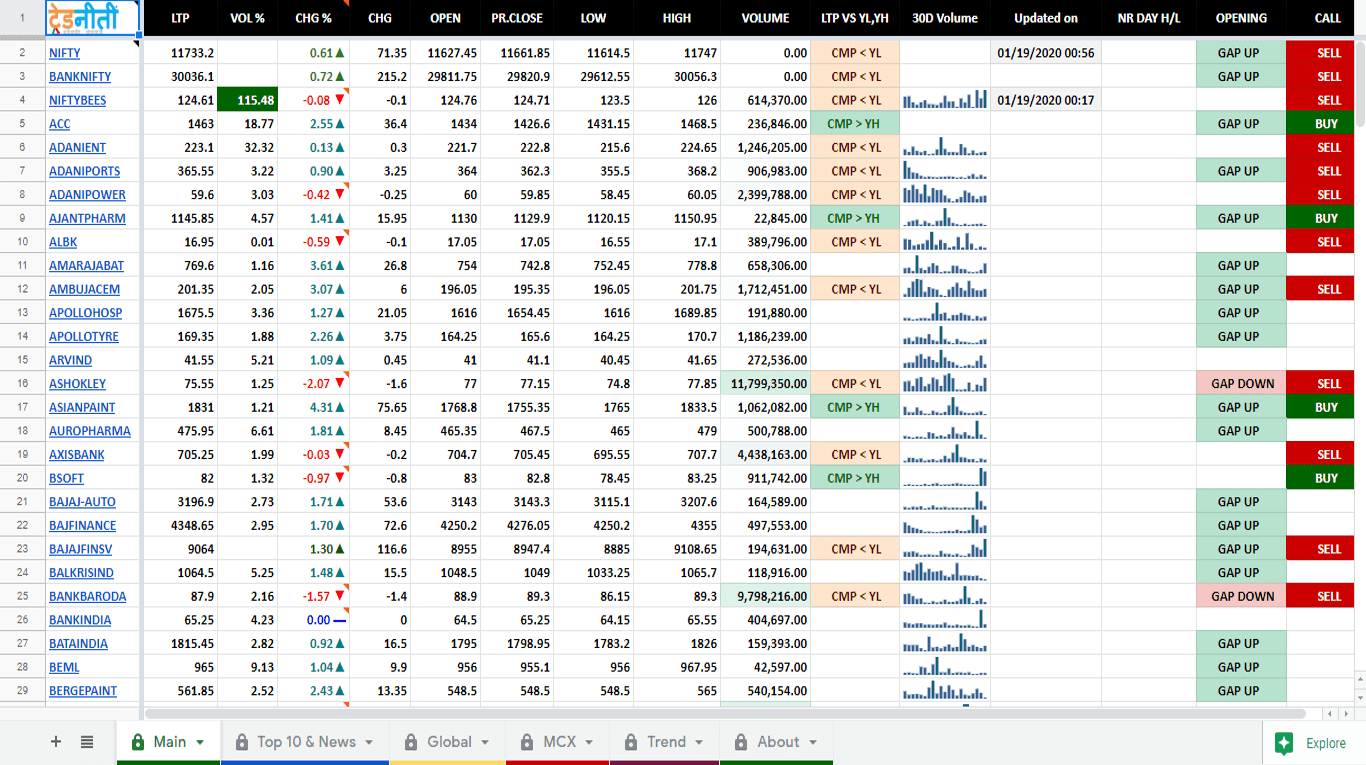The width and height of the screenshot is (1366, 765).
Task: Open the Explore panel button
Action: pyautogui.click(x=1313, y=743)
